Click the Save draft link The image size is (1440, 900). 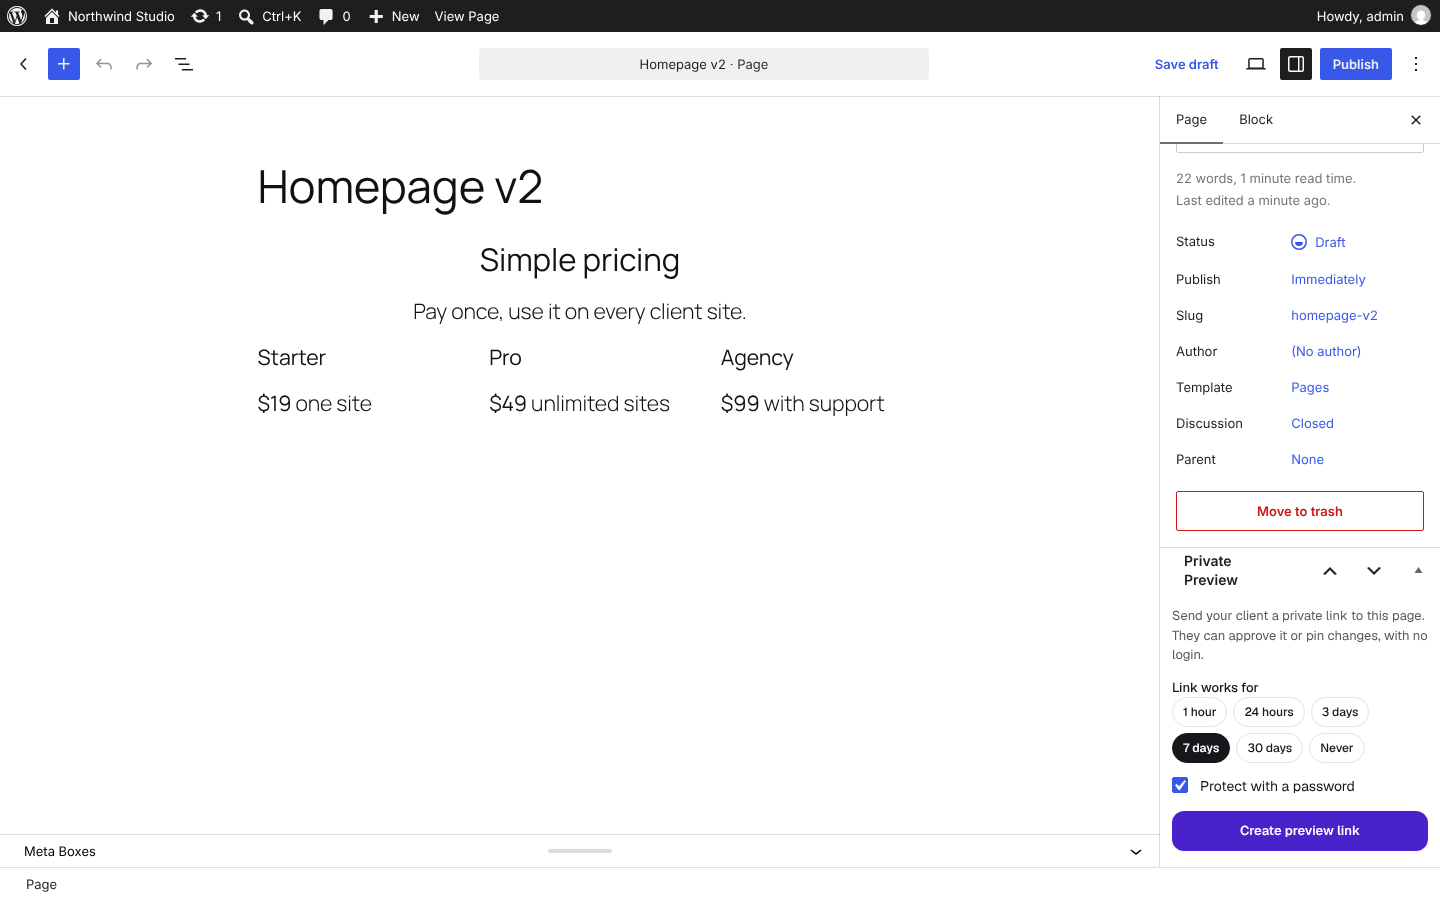coord(1187,64)
